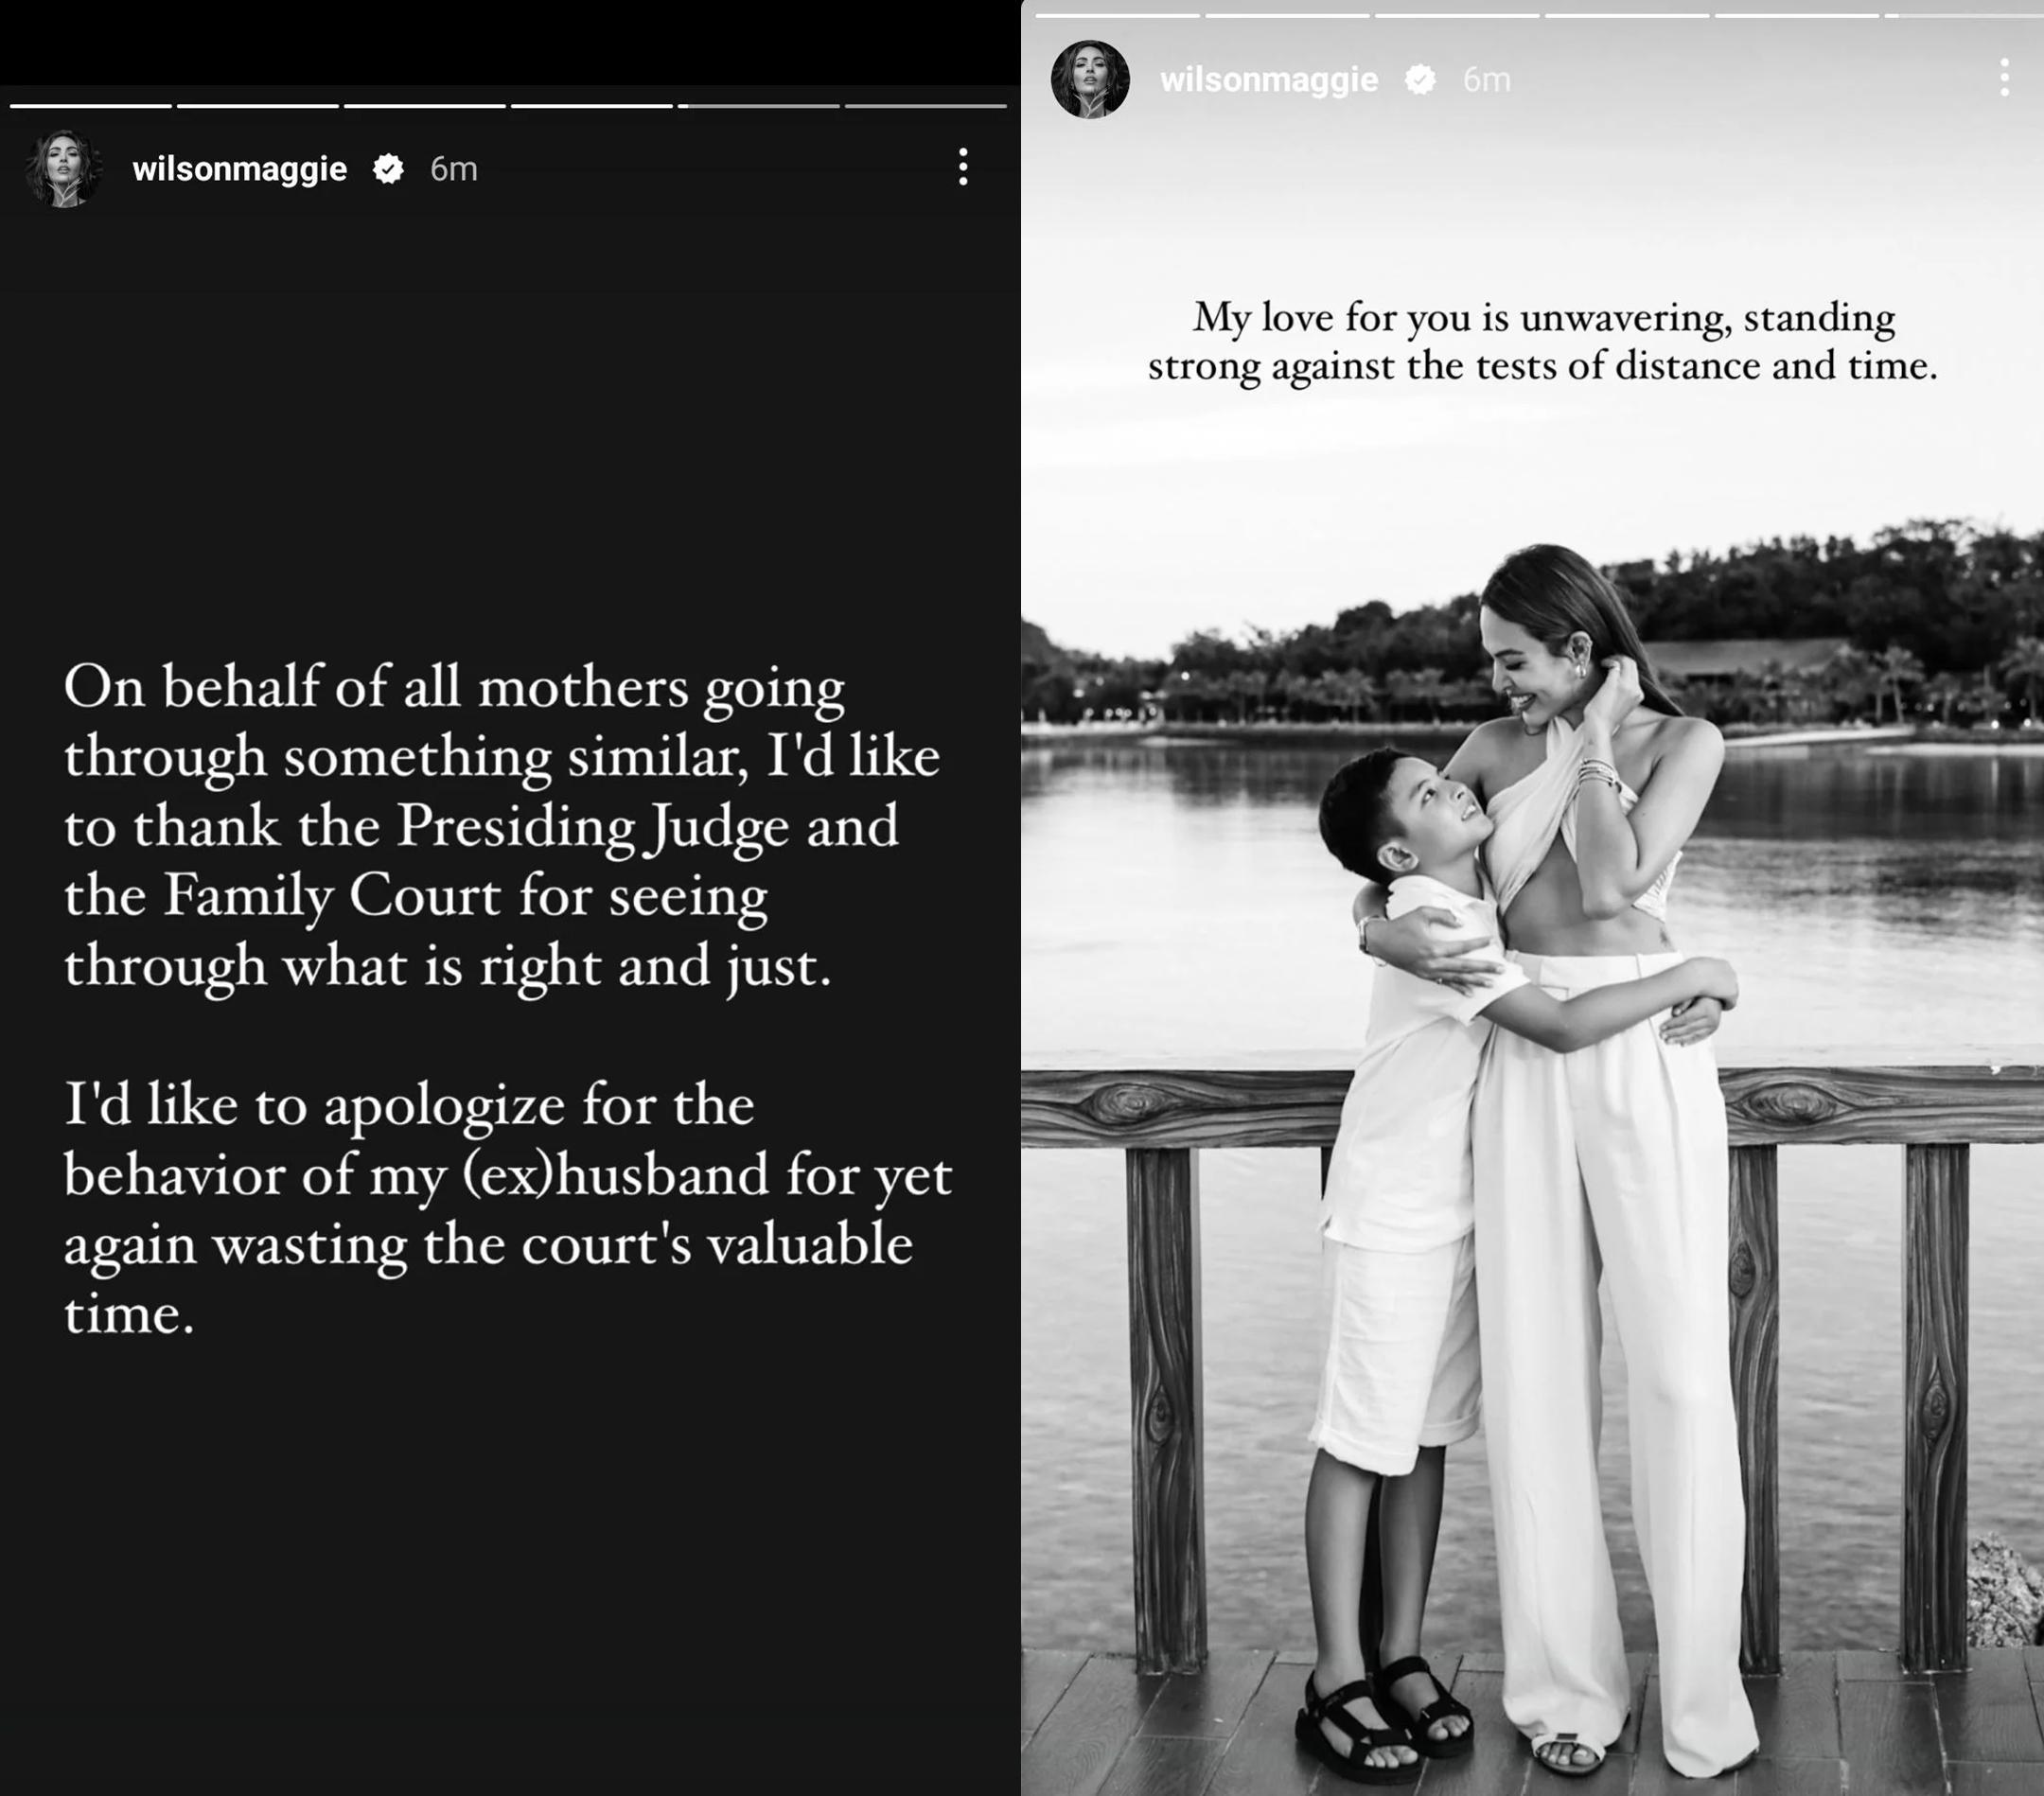Tap the 'My love for you is unwavering' caption
This screenshot has width=2044, height=1796.
coord(1543,342)
